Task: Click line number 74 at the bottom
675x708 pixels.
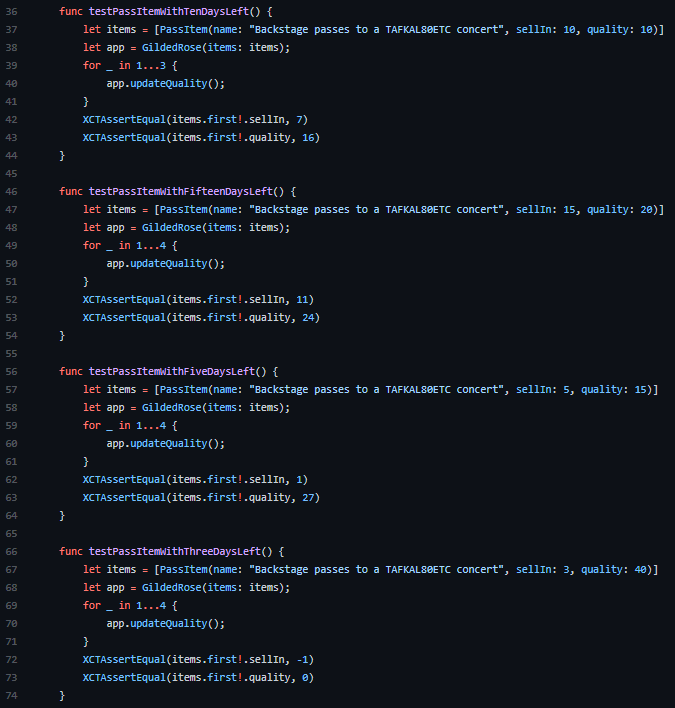Action: [x=10, y=695]
